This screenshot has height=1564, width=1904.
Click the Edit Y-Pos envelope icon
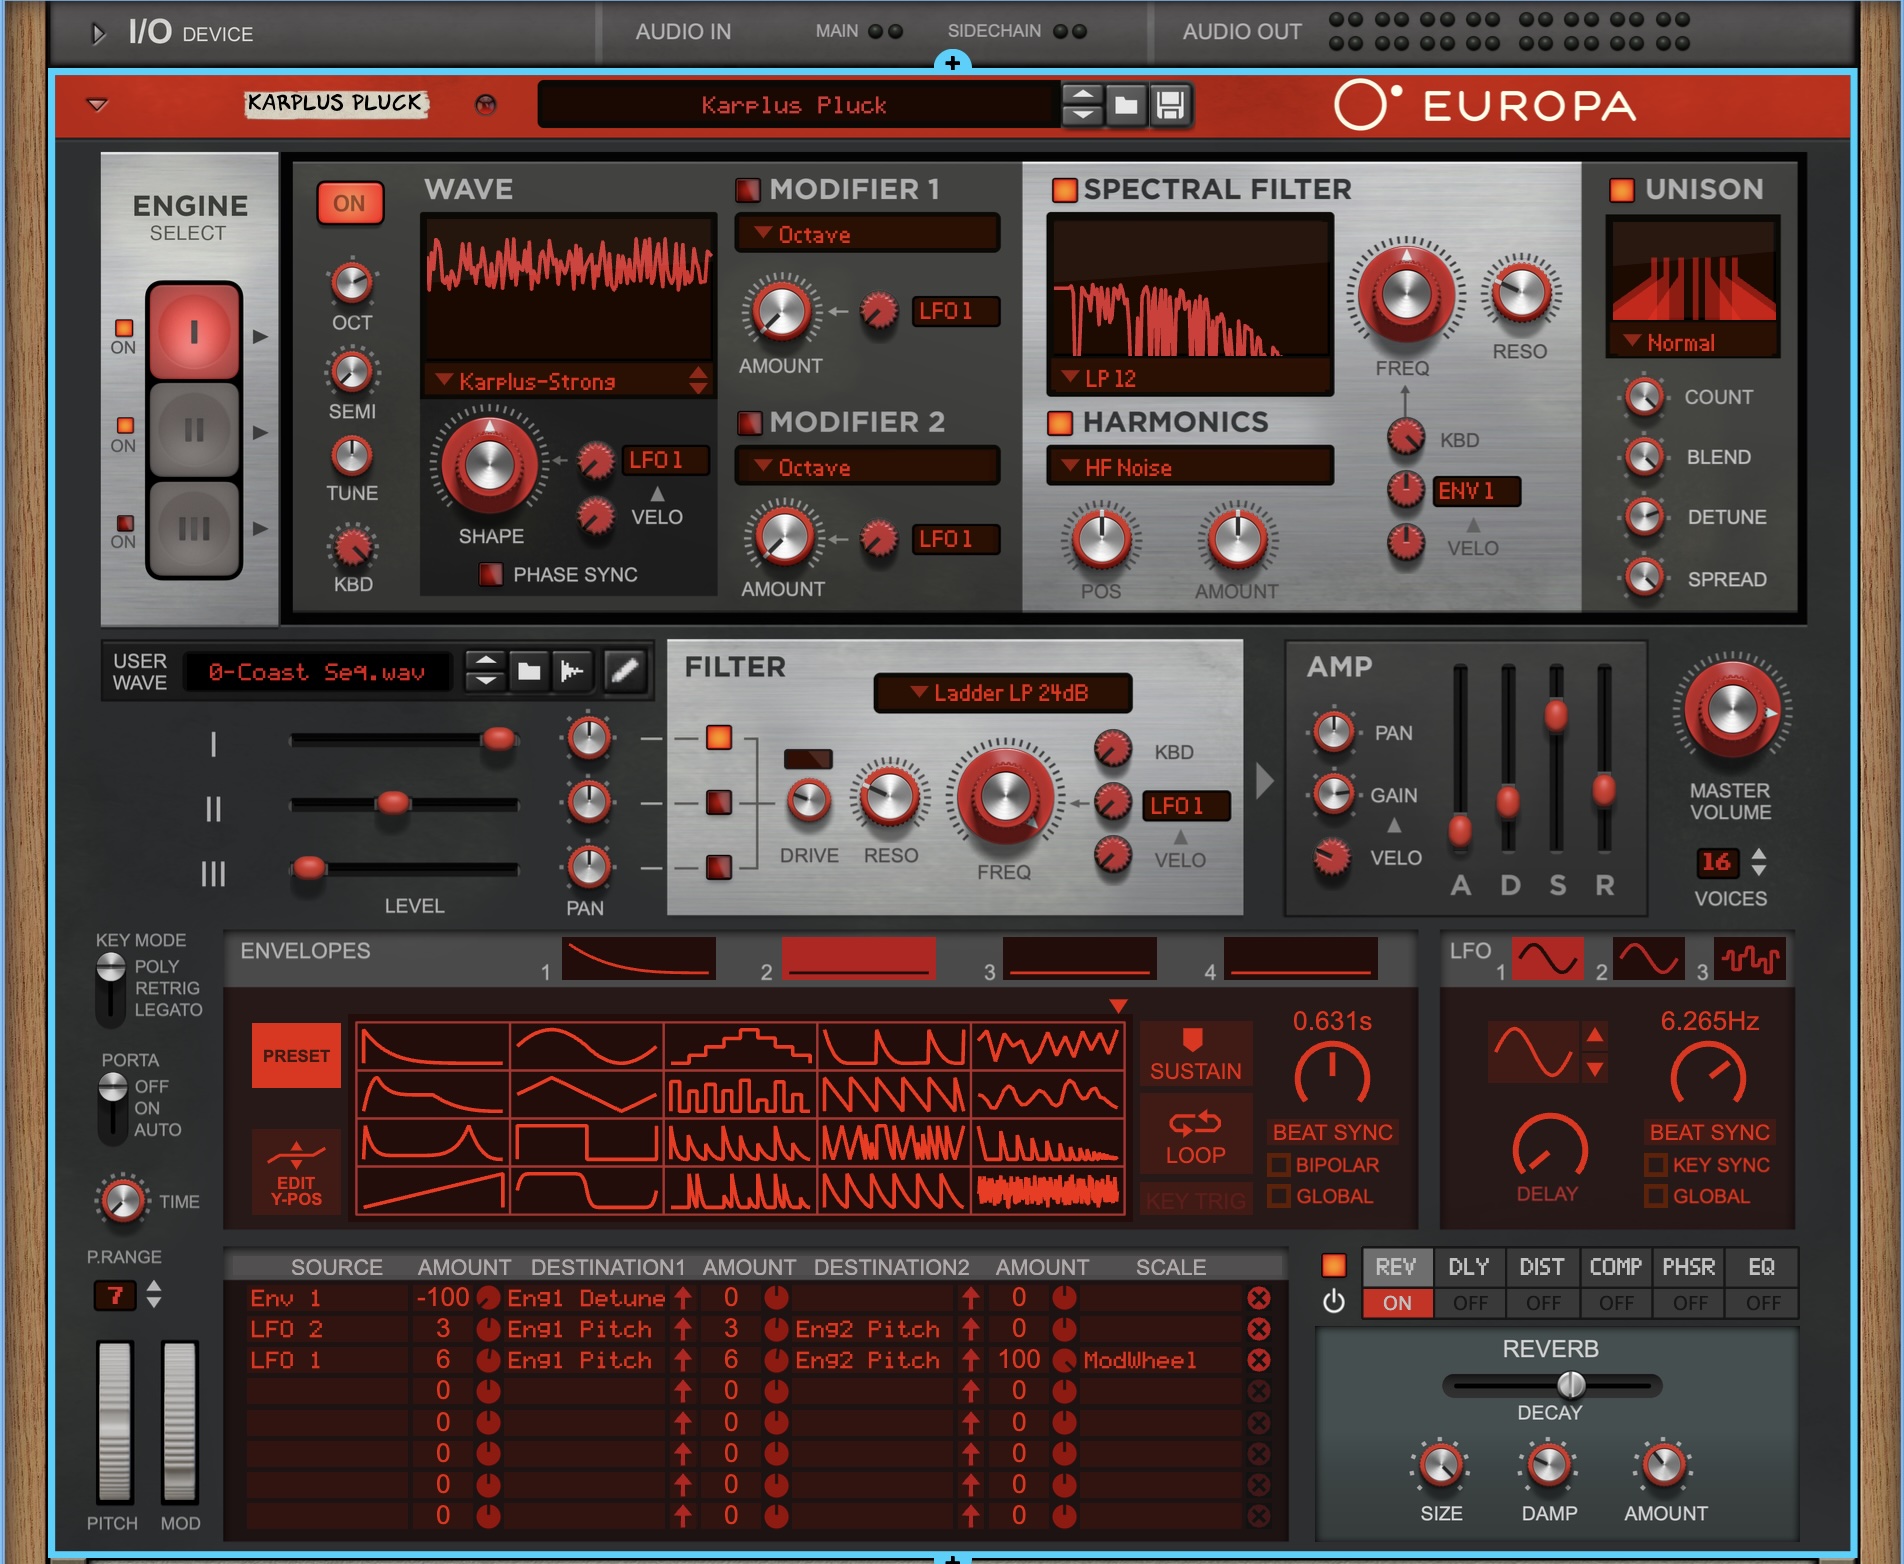click(296, 1172)
